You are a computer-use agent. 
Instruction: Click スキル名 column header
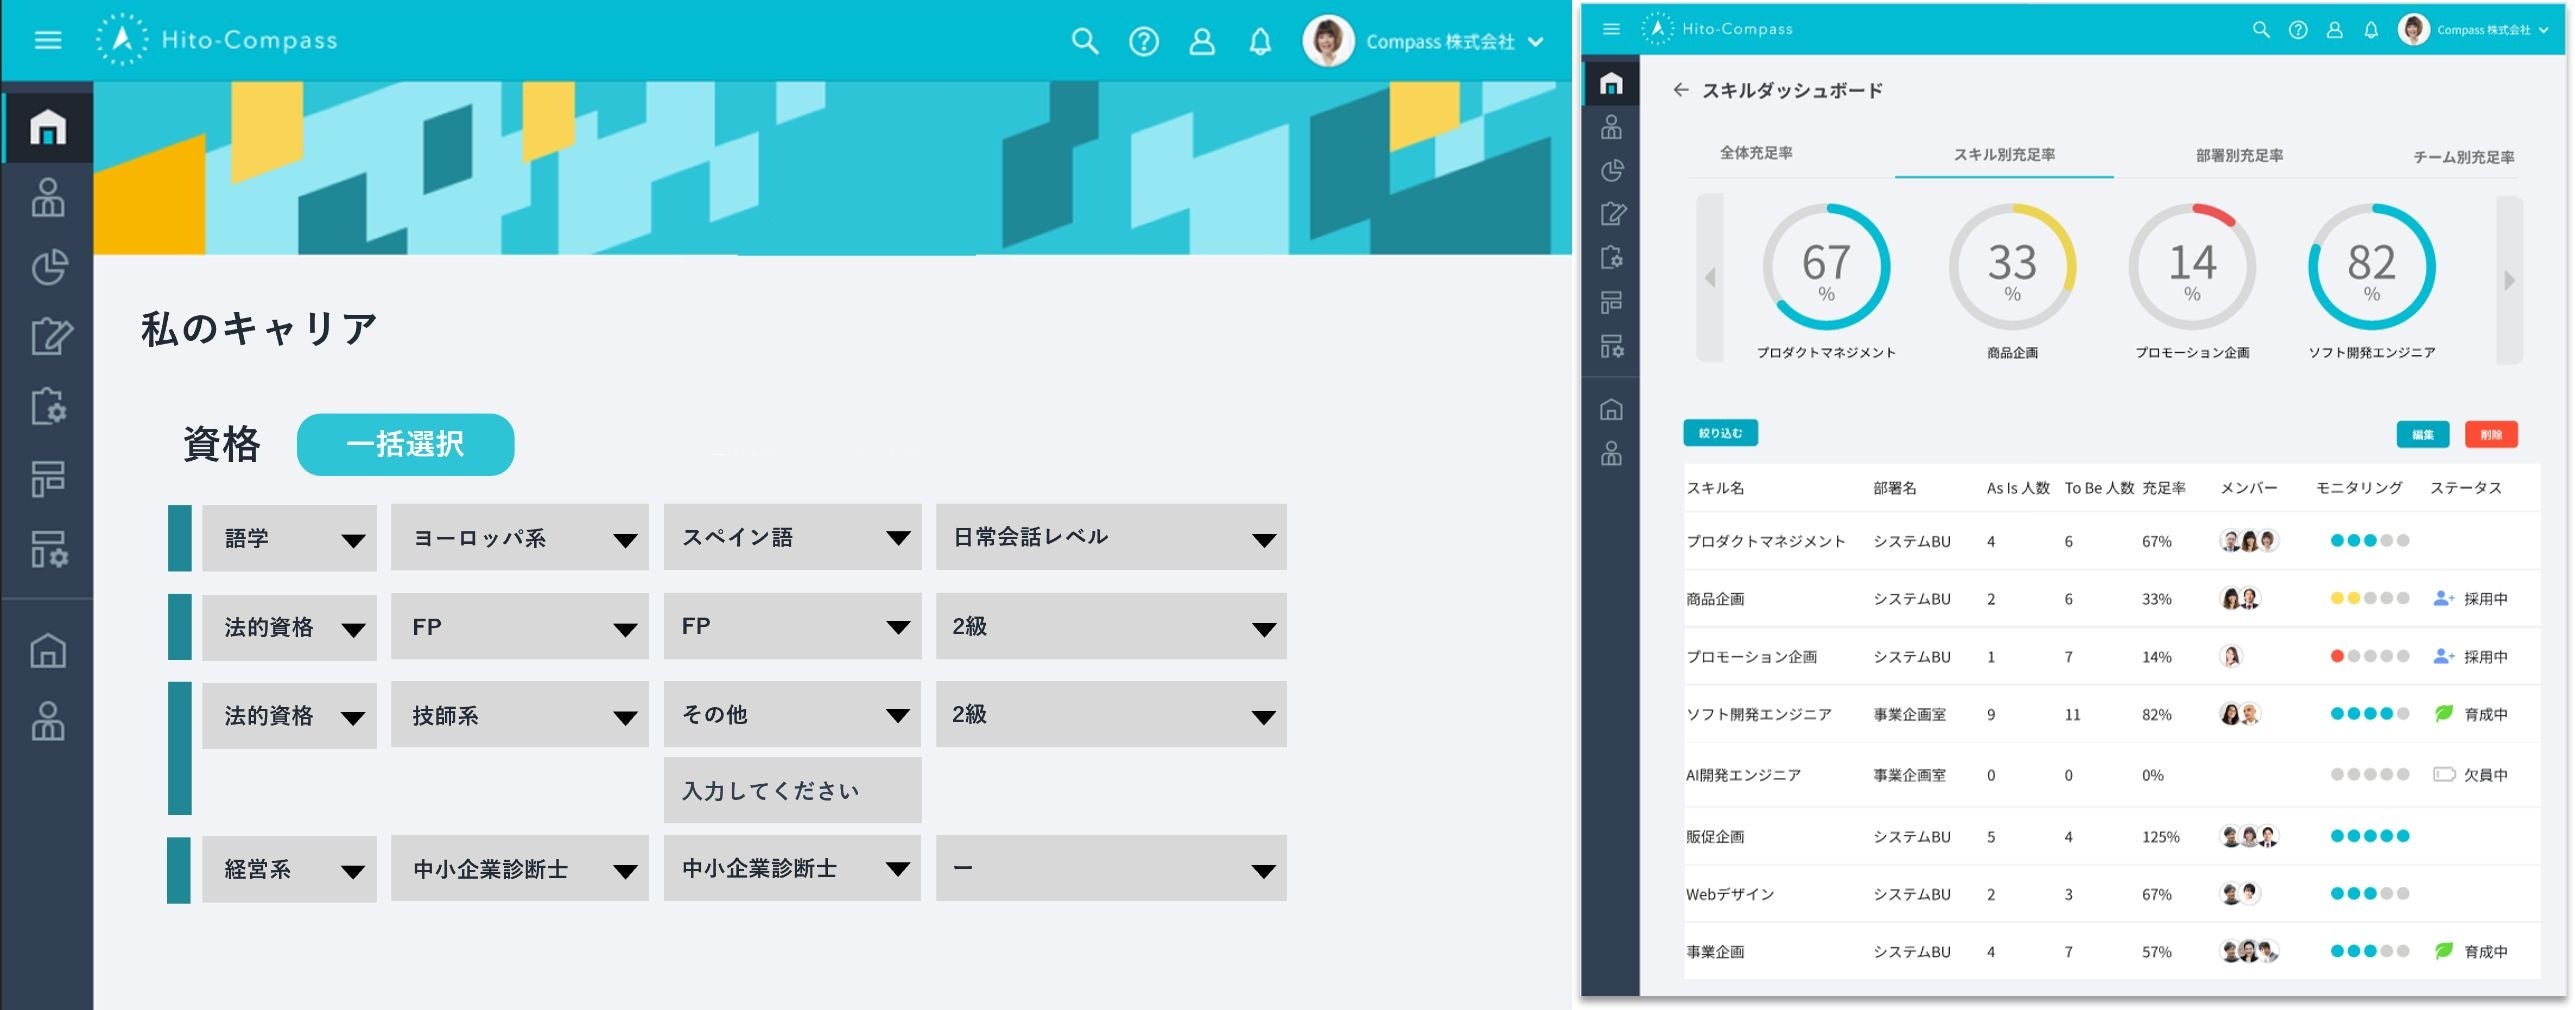click(1714, 488)
